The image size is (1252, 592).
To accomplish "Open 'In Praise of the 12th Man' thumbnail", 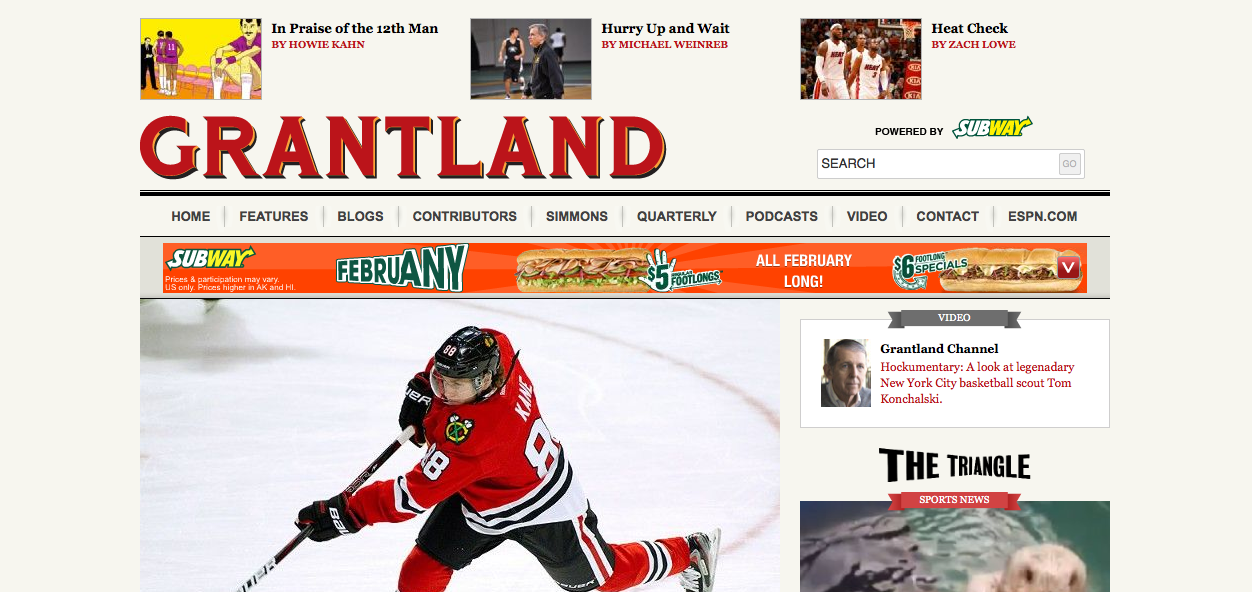I will click(x=201, y=59).
